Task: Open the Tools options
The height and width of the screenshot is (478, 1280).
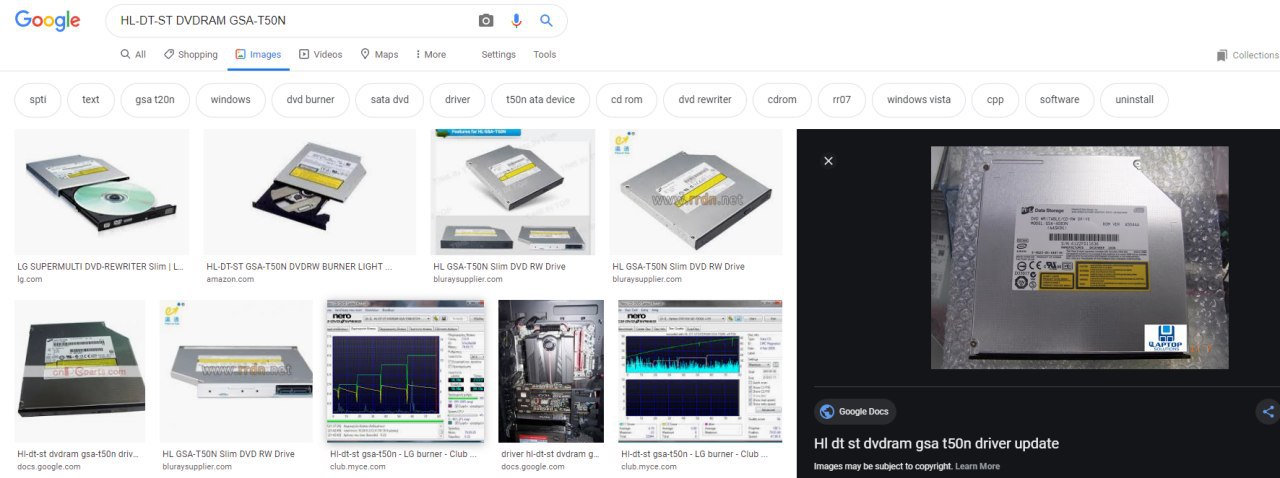Action: (544, 55)
